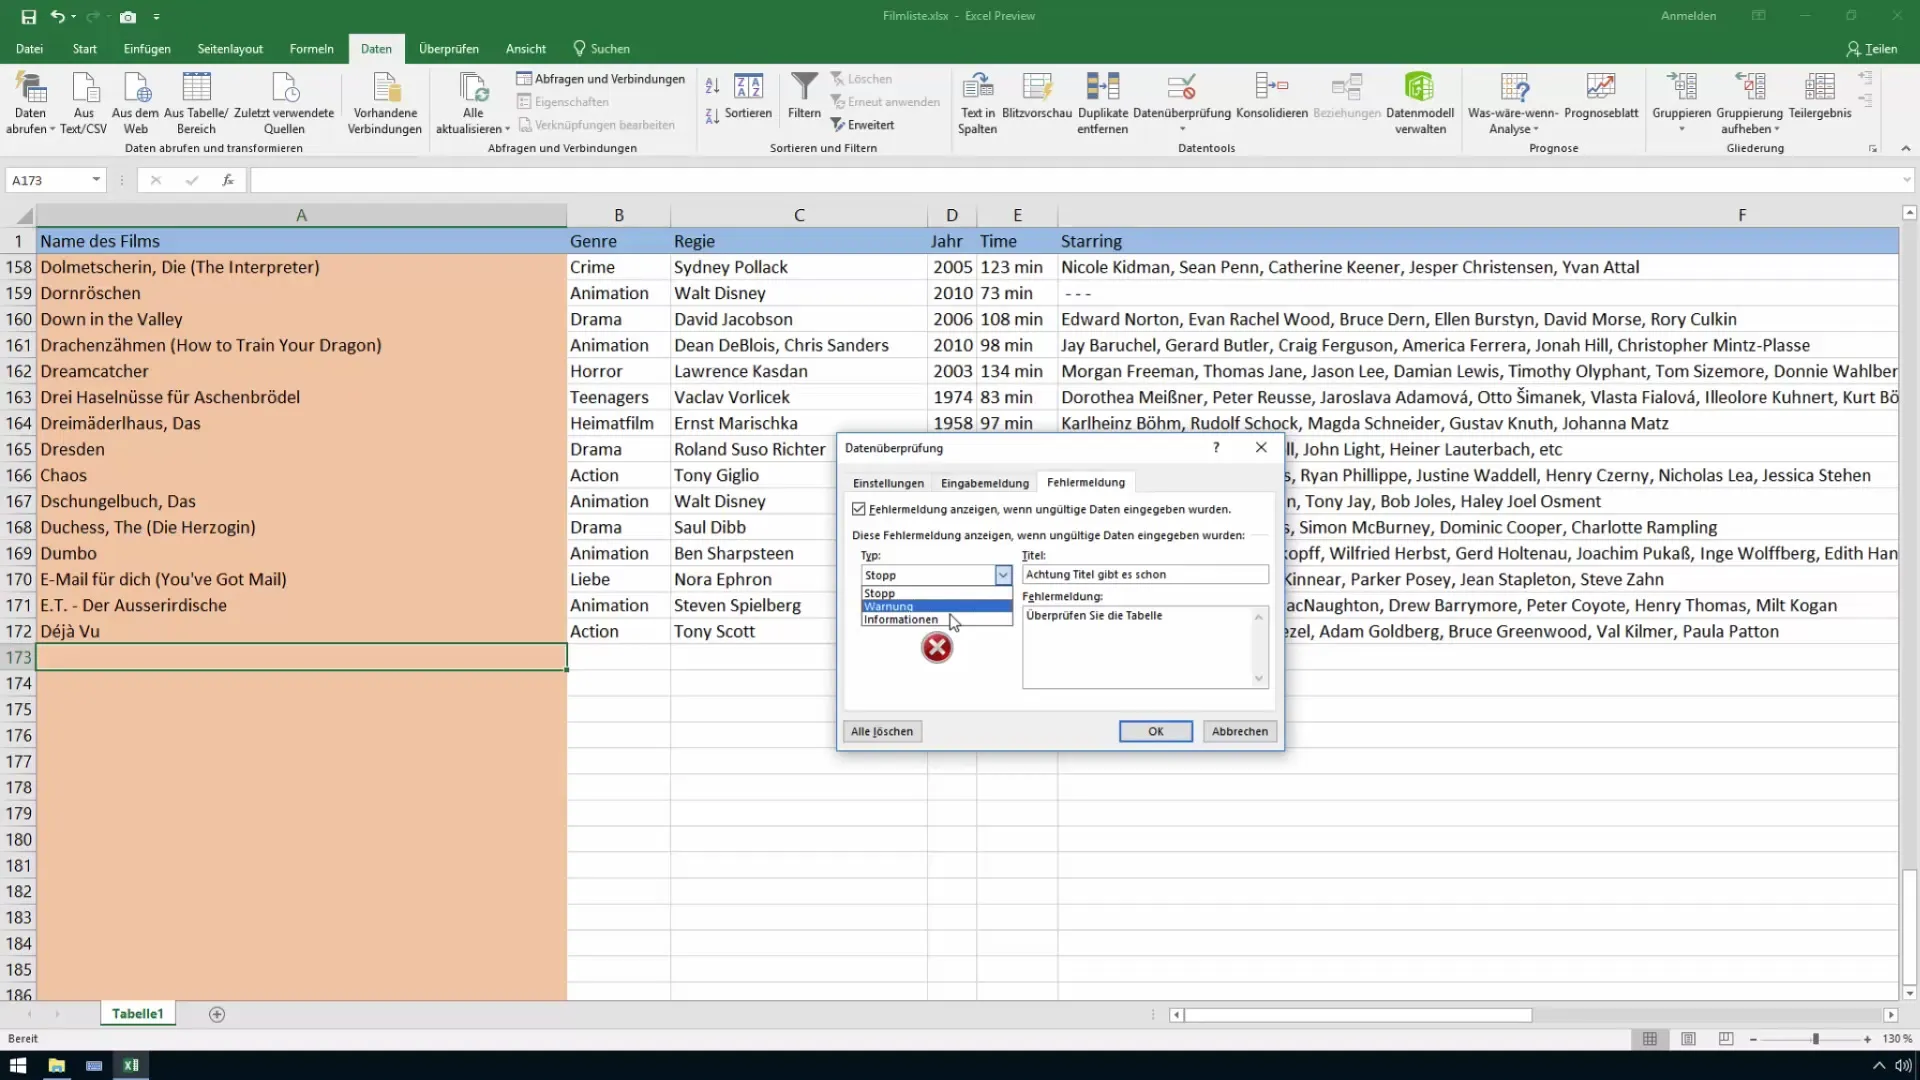Click the Fehlermeldung title input field
Viewport: 1920px width, 1080px height.
coord(1147,574)
